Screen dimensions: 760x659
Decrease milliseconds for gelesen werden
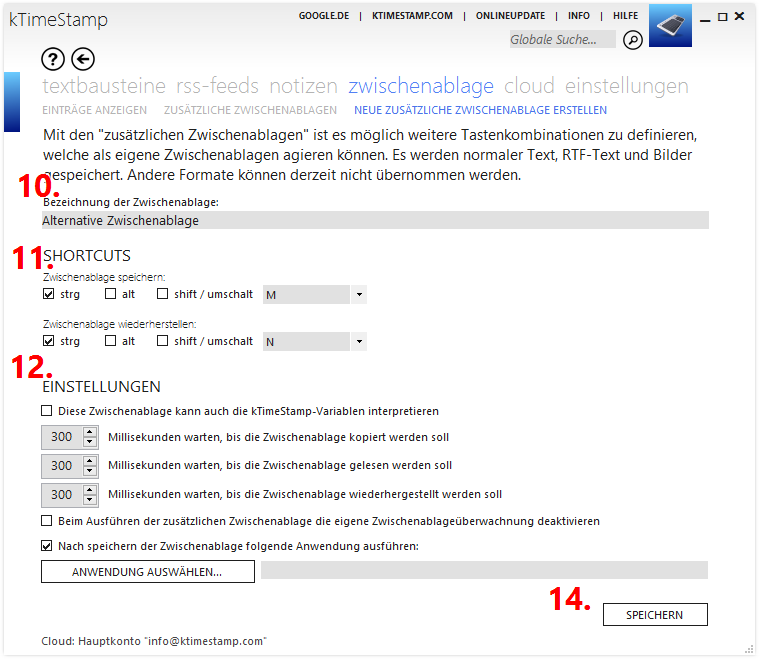(90, 471)
